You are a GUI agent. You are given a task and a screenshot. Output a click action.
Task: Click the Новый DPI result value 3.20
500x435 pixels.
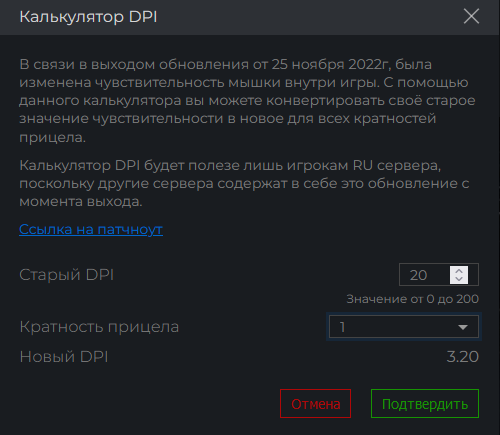[x=462, y=357]
